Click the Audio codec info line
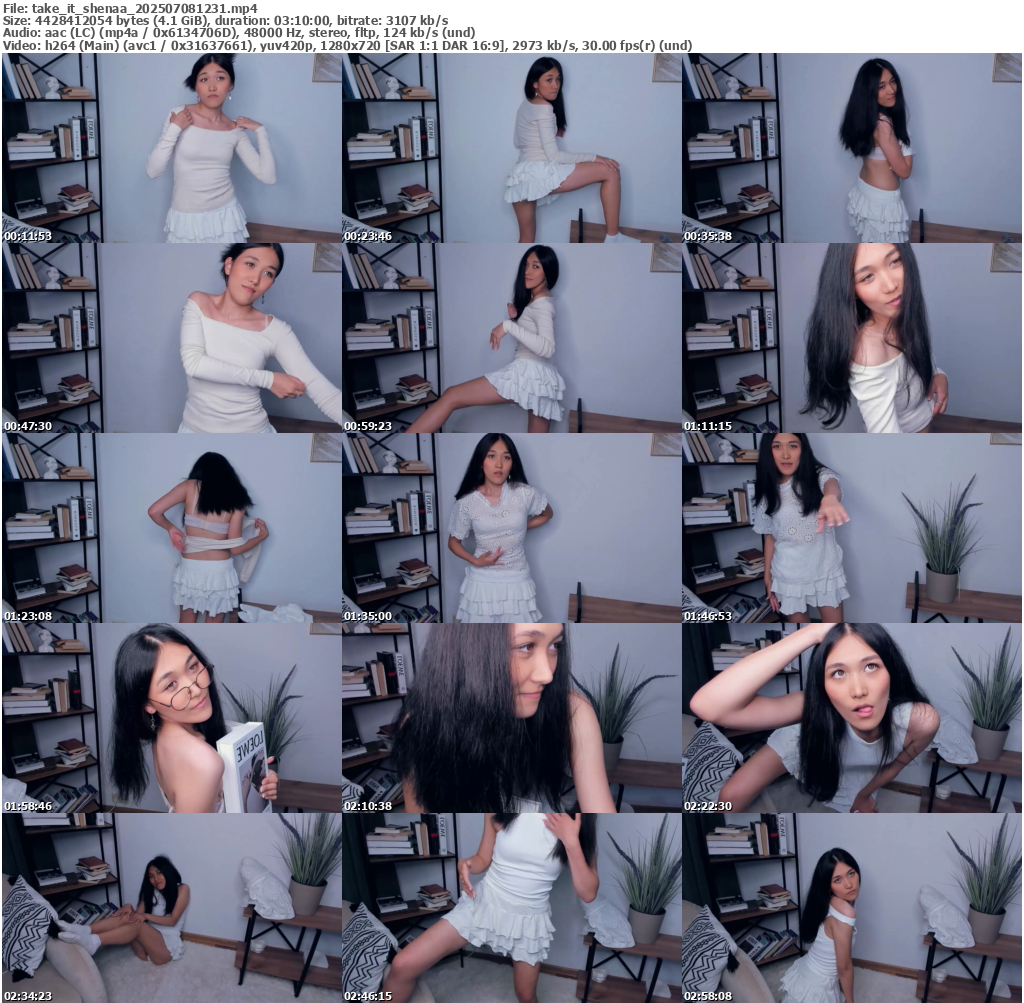Image resolution: width=1024 pixels, height=1003 pixels. 238,33
